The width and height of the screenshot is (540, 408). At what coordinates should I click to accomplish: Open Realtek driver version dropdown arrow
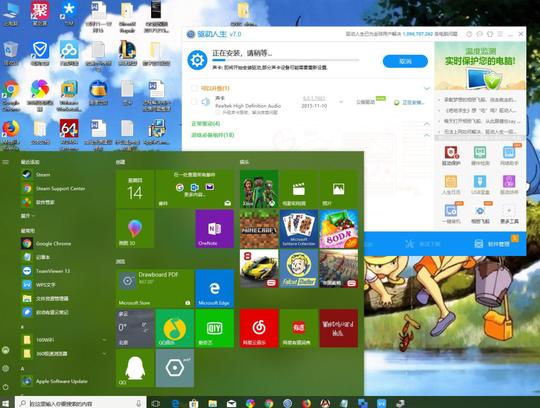click(341, 102)
